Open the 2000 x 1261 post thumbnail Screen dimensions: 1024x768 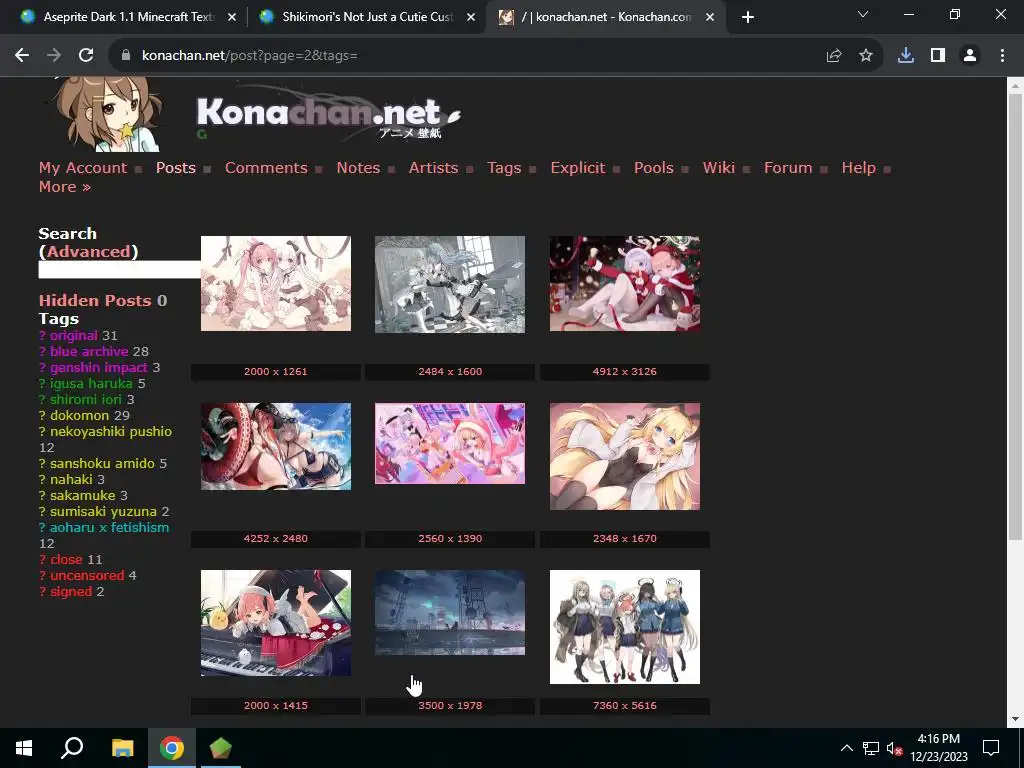(x=276, y=283)
